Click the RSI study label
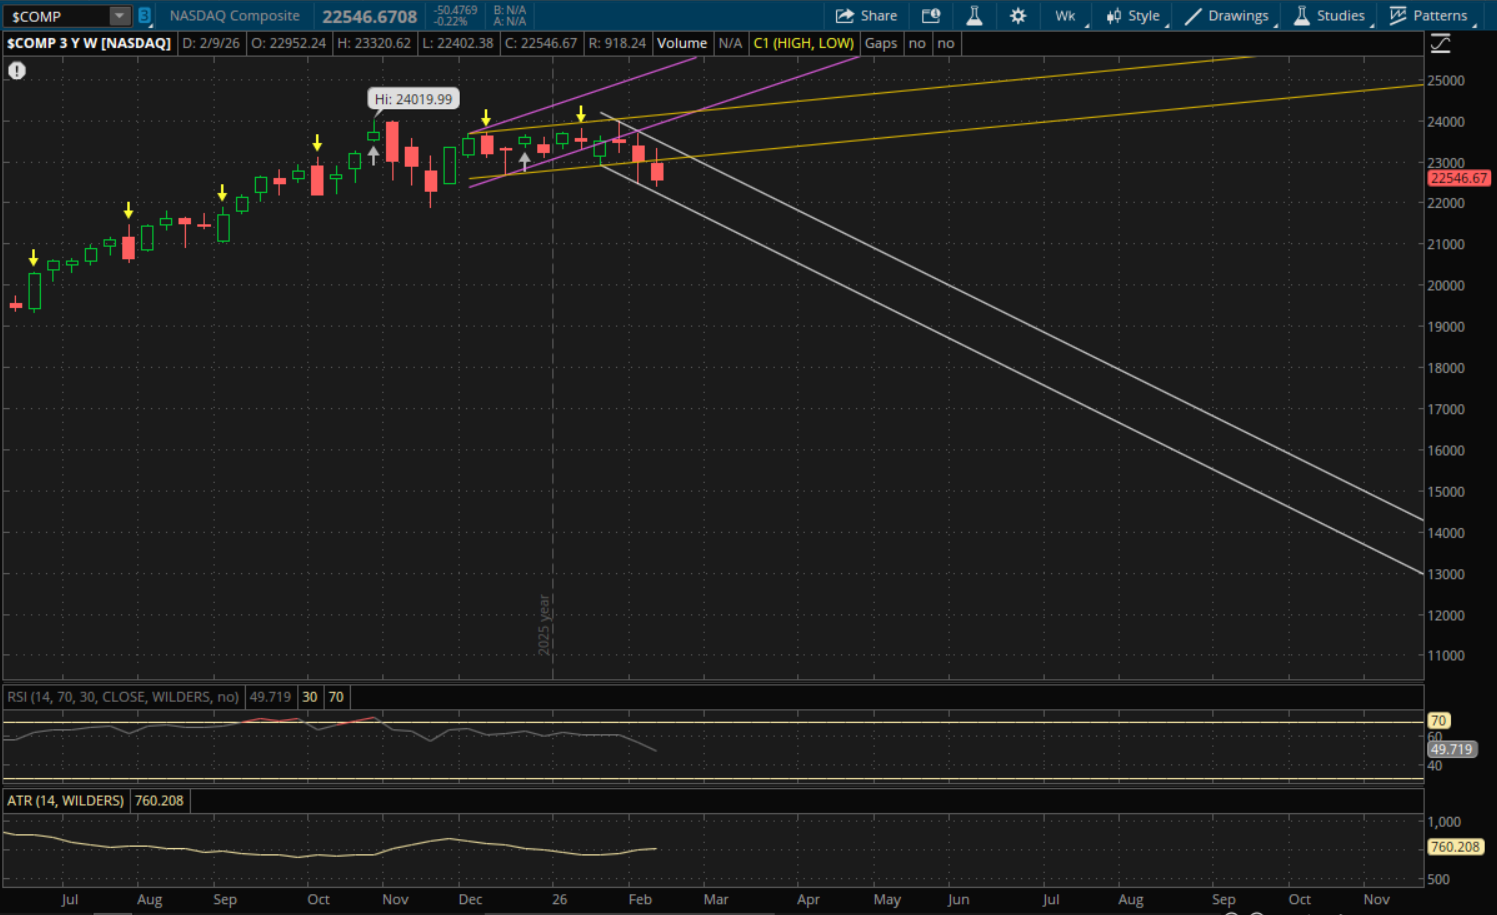 [x=122, y=697]
